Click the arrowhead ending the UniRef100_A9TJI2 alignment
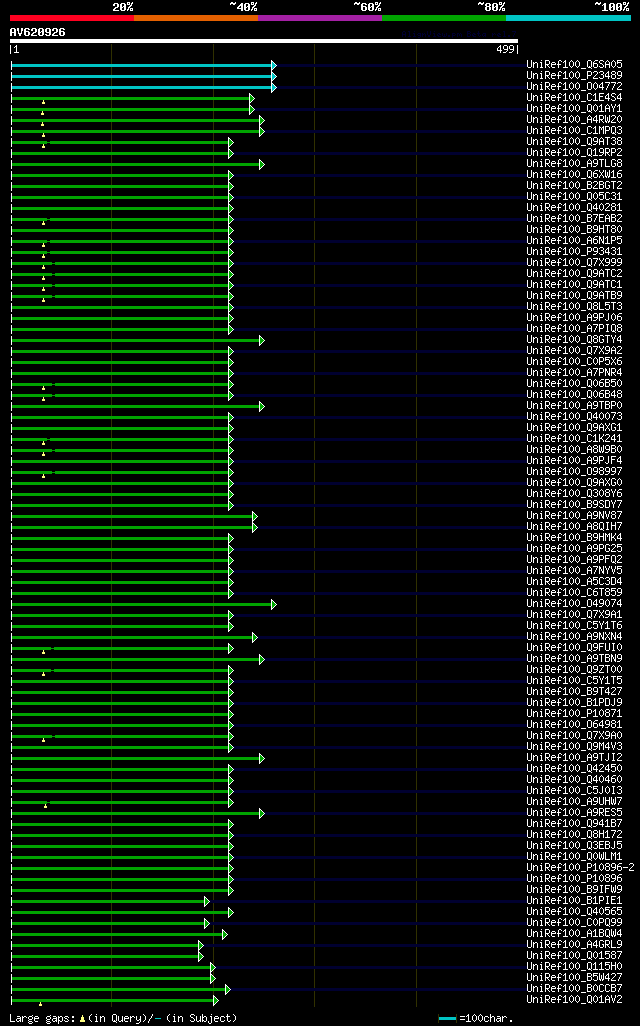640x1026 pixels. [262, 758]
